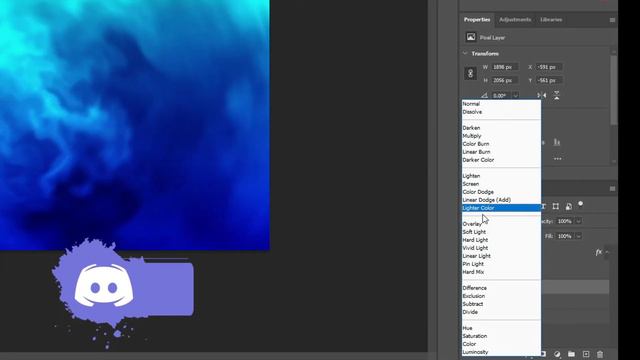This screenshot has width=640, height=360.
Task: Click the align bottom edges icon
Action: tap(557, 142)
